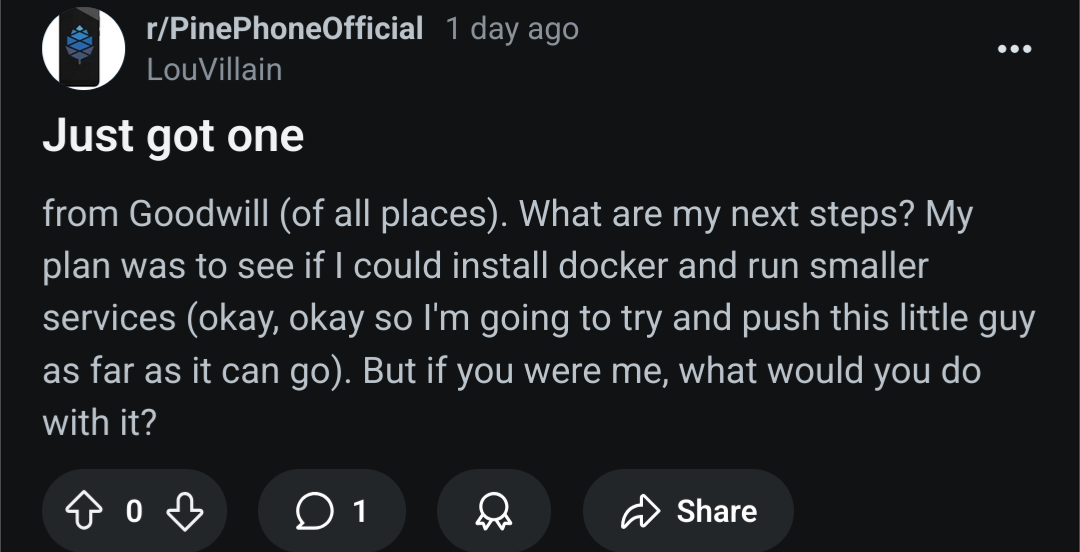
Task: Click the vote count showing 0
Action: 133,511
